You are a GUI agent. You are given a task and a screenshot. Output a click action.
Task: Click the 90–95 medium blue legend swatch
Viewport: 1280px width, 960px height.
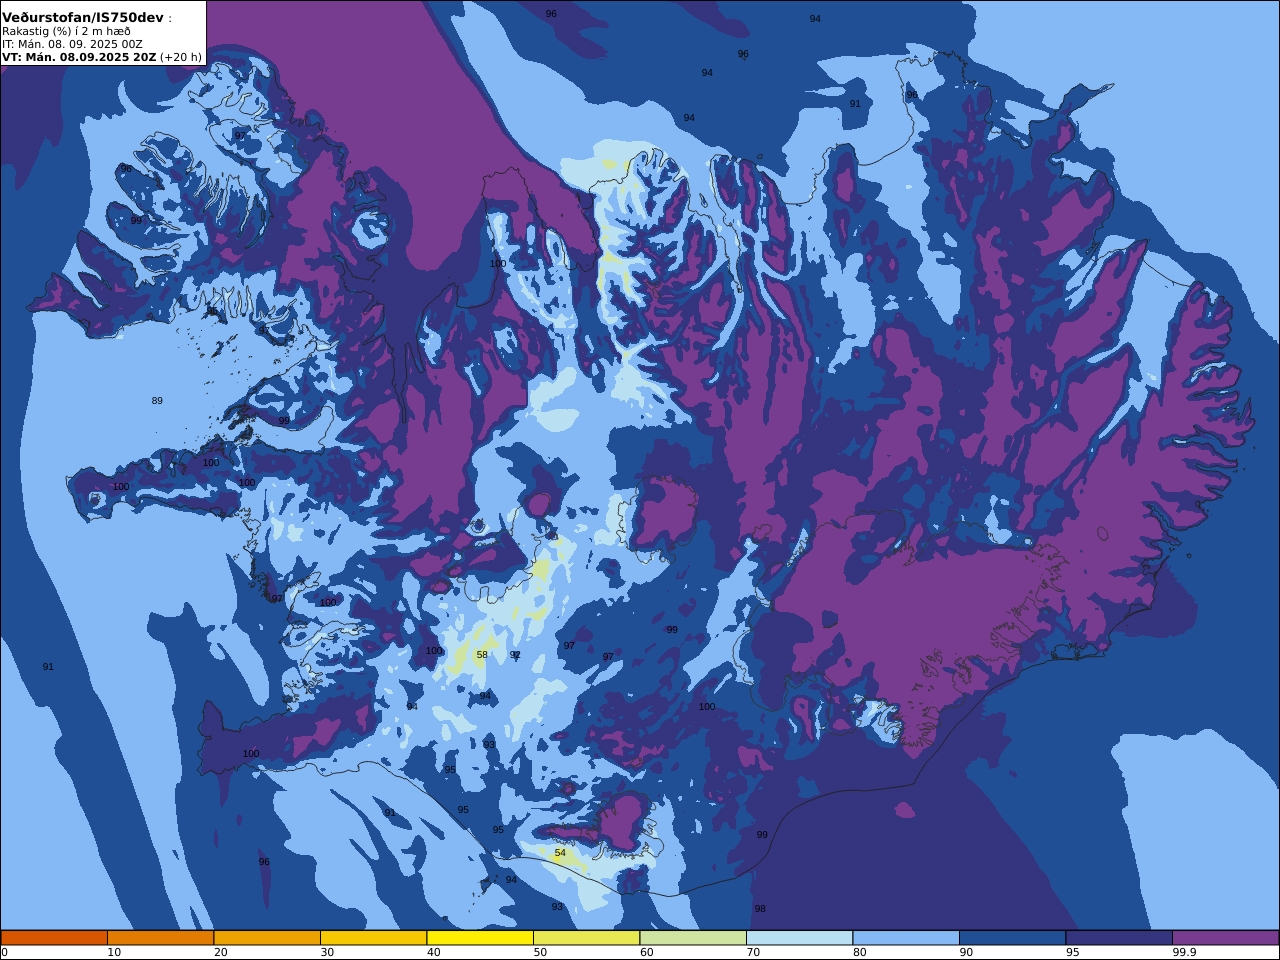coord(1012,938)
